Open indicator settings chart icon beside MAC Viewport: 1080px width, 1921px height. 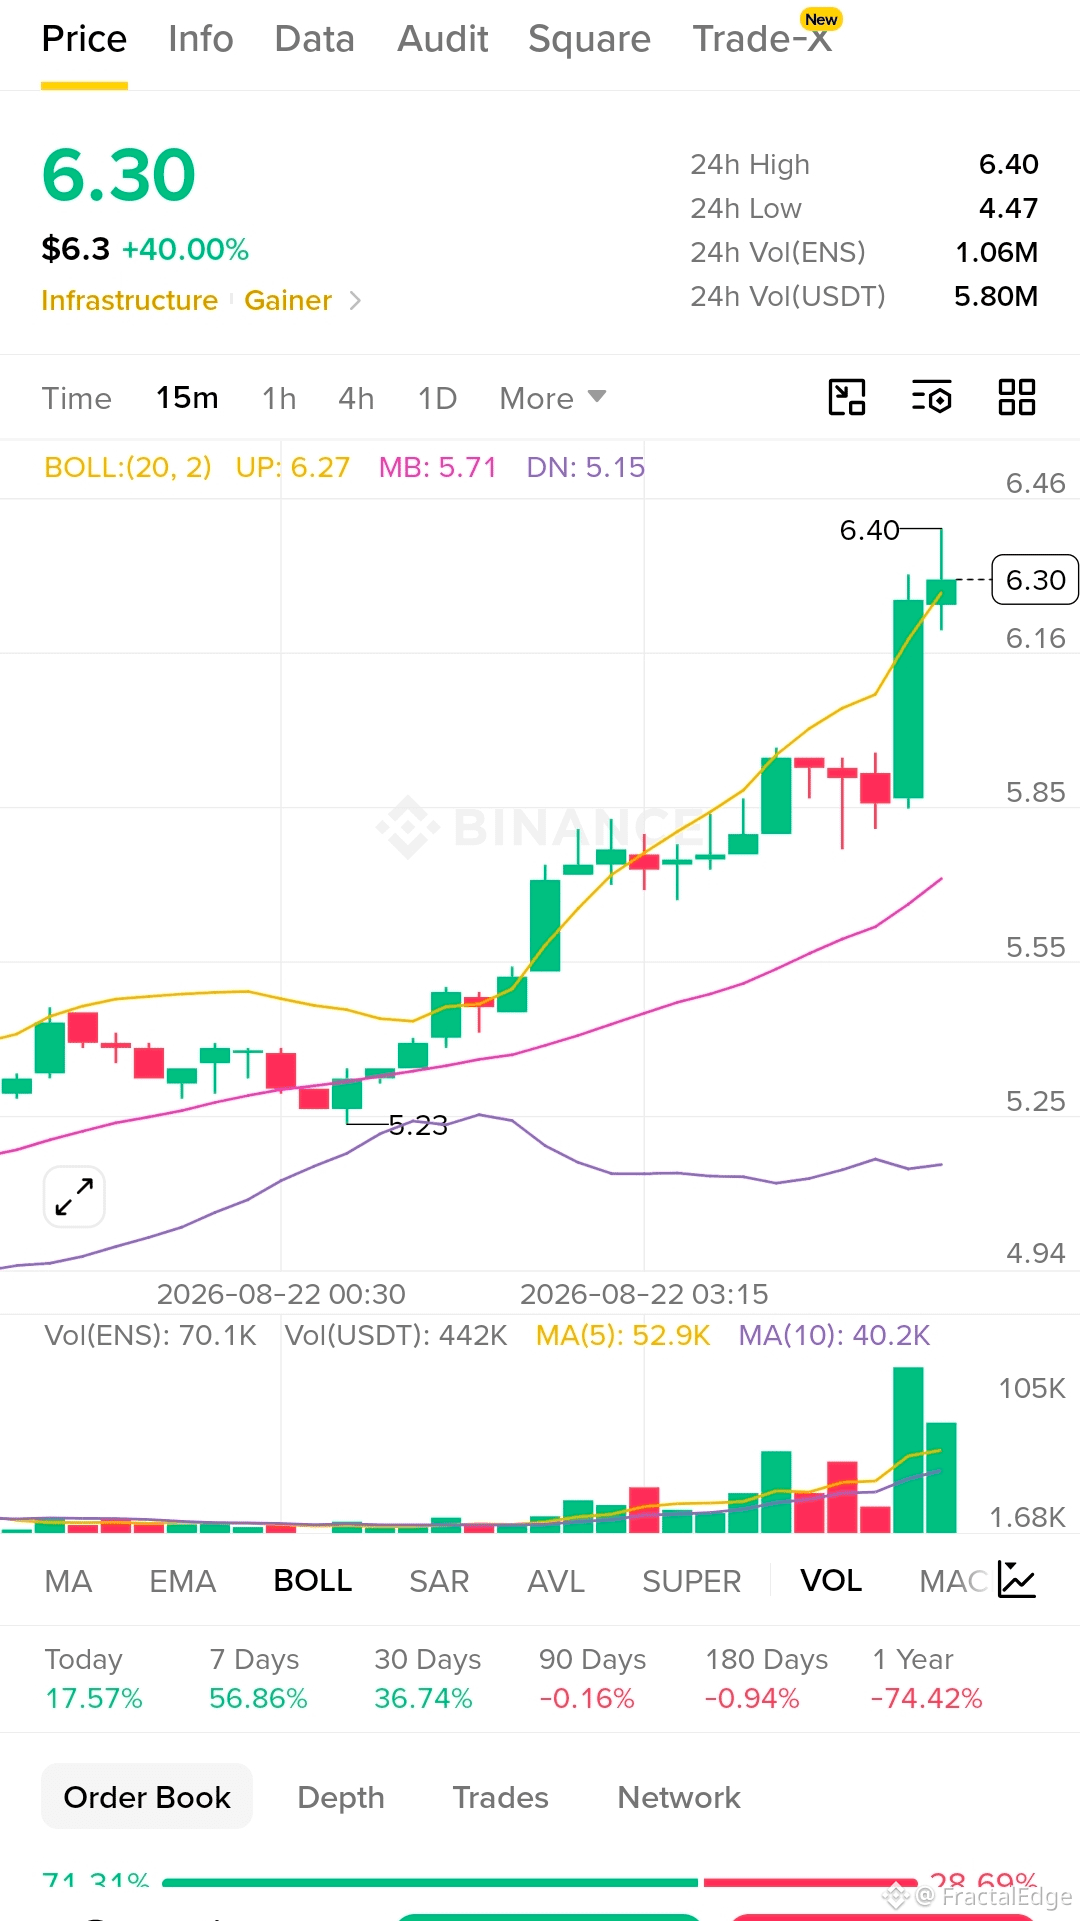coord(1017,1580)
